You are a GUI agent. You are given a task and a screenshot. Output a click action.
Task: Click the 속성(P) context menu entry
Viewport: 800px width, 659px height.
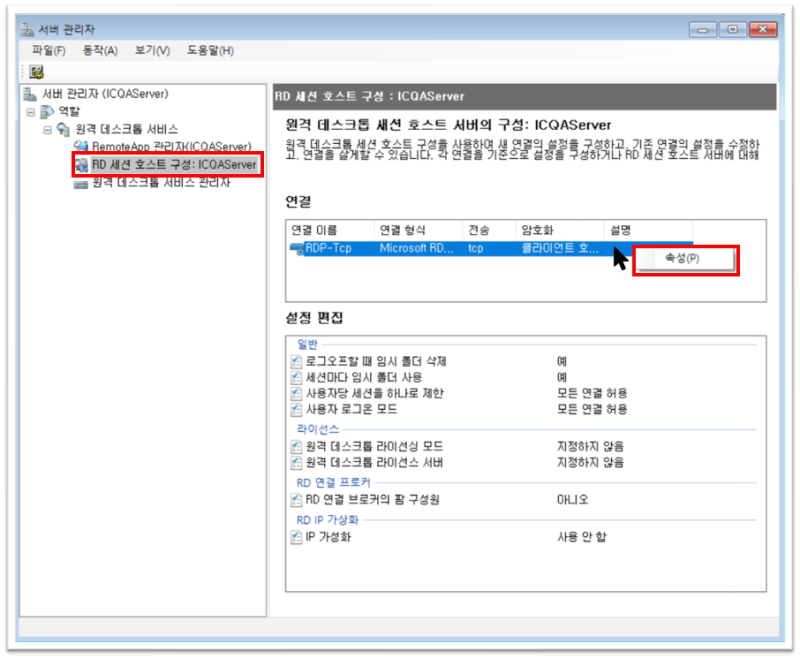pyautogui.click(x=682, y=259)
